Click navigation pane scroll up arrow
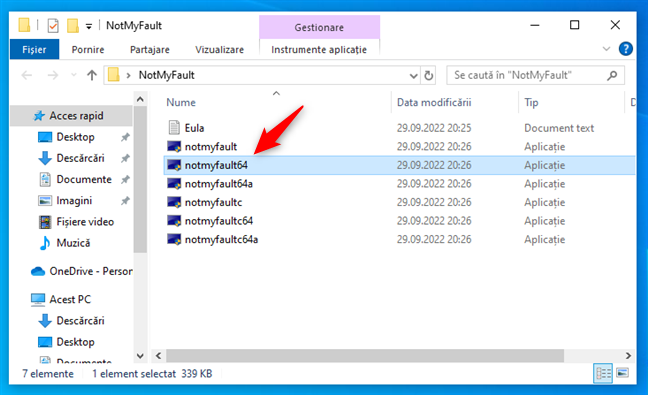The height and width of the screenshot is (395, 648). click(140, 100)
